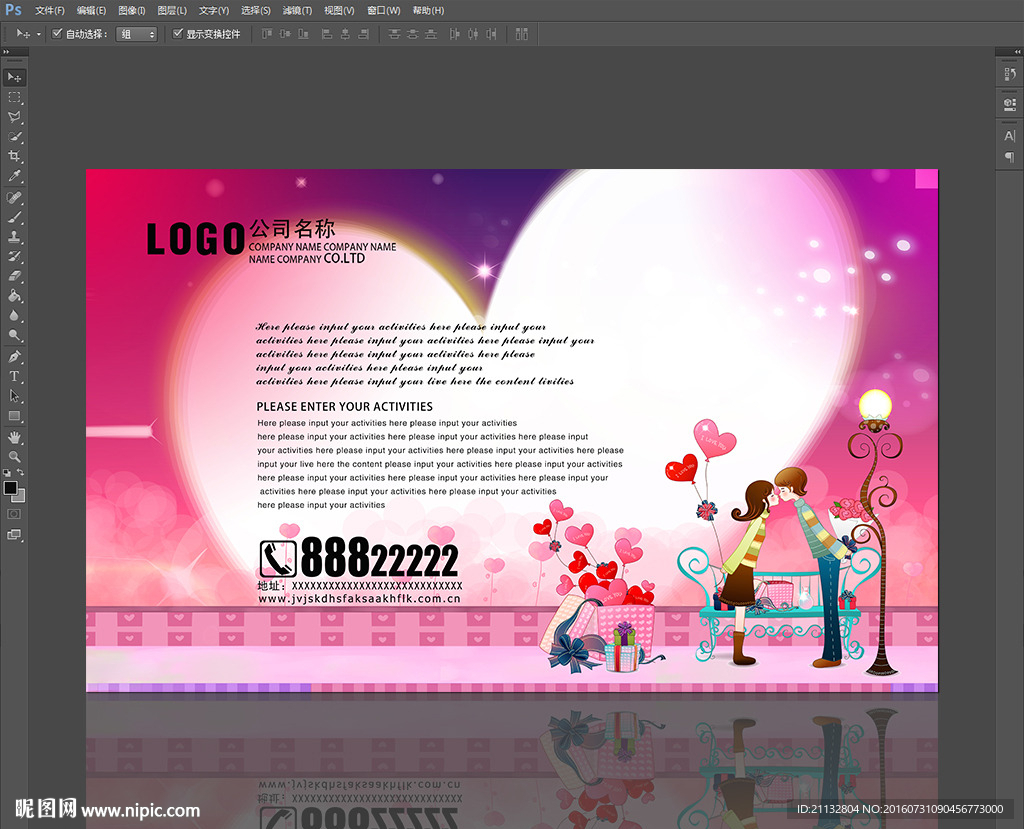Select the Pen tool
1024x829 pixels.
point(14,357)
